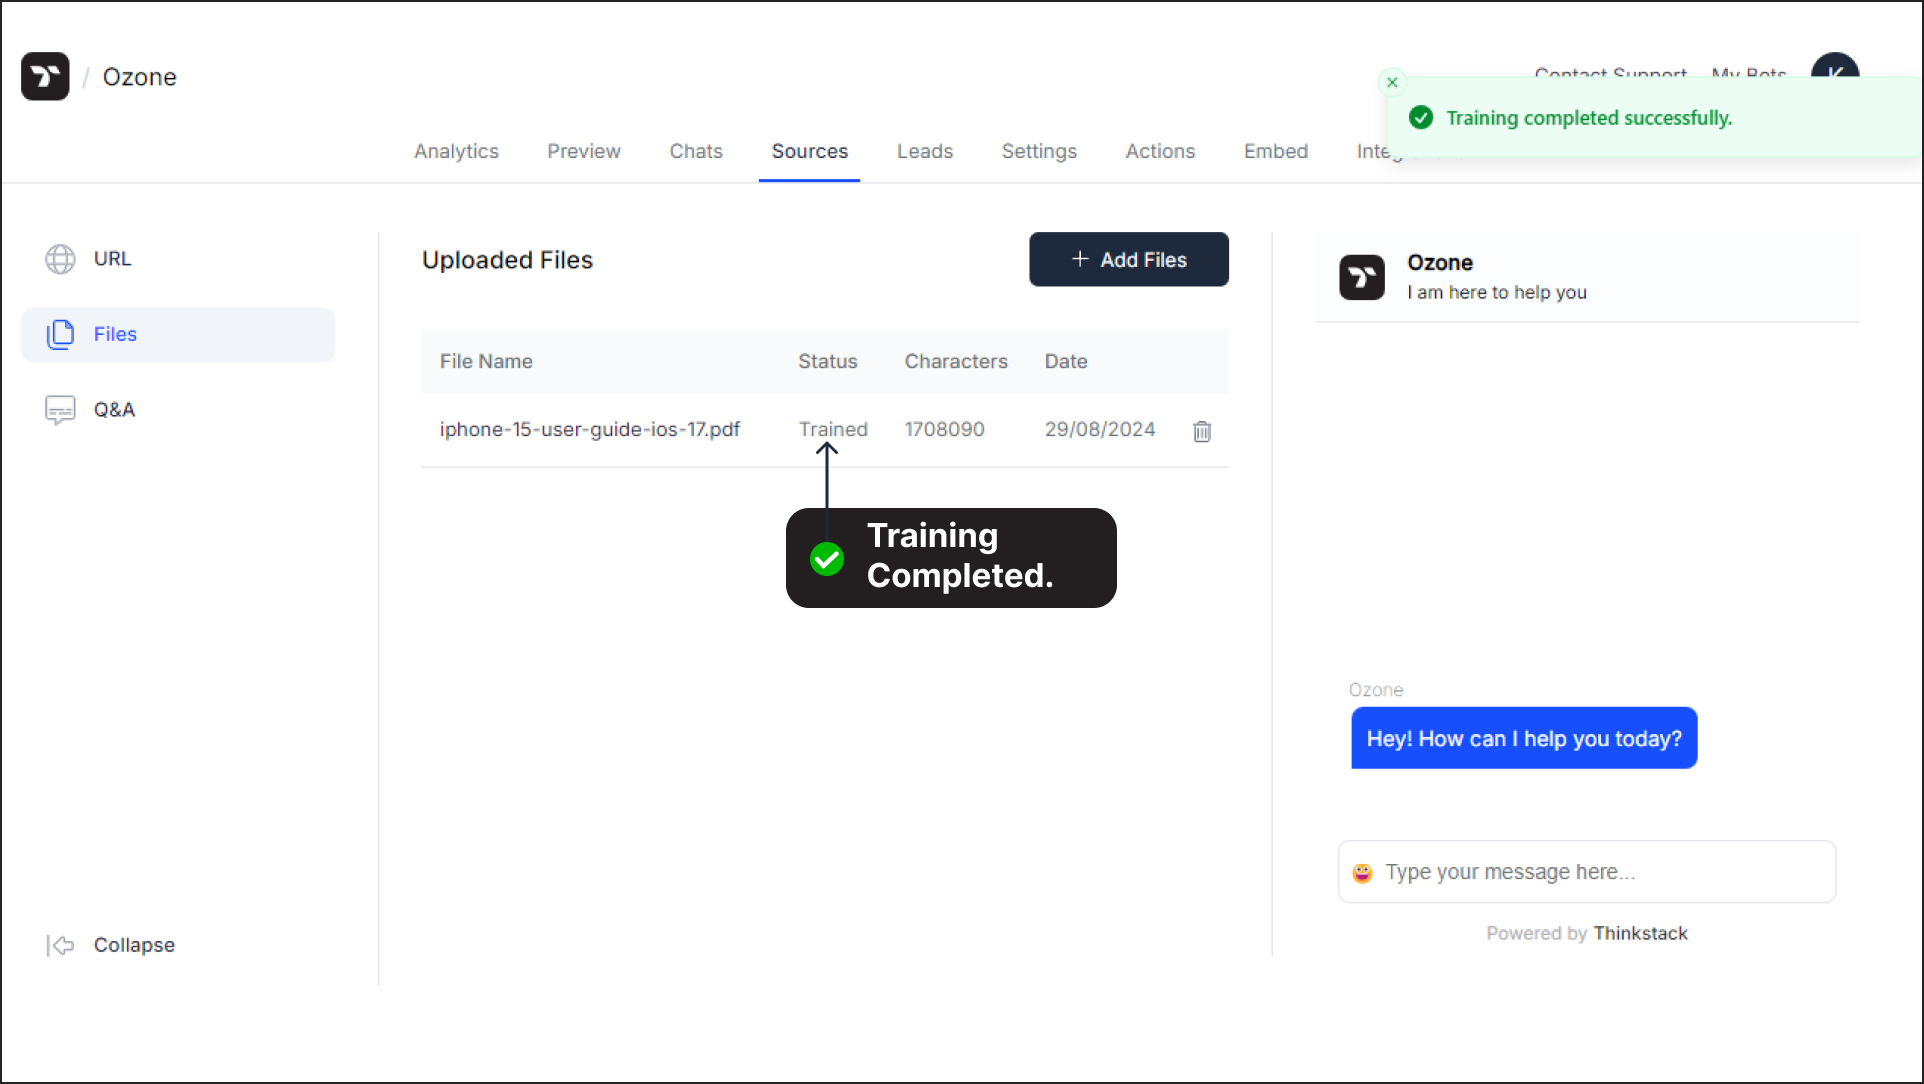Image resolution: width=1924 pixels, height=1084 pixels.
Task: Click the Status column header
Action: coord(828,361)
